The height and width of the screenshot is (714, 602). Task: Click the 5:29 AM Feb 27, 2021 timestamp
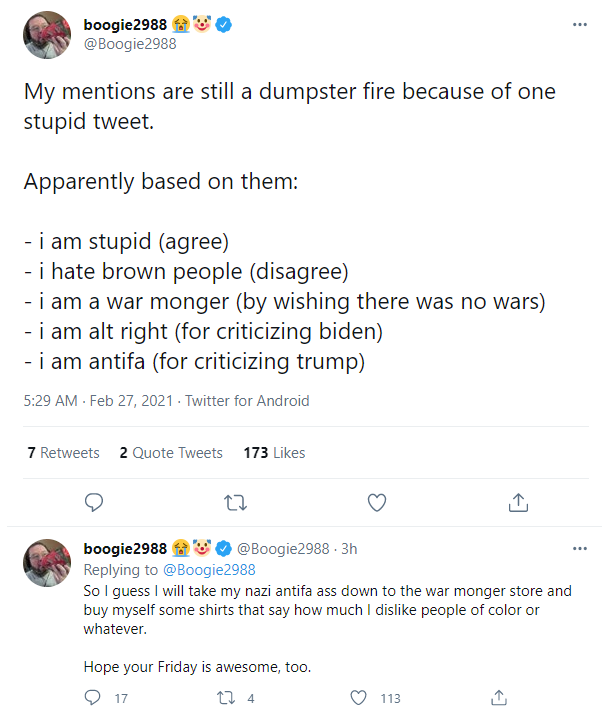pyautogui.click(x=98, y=401)
